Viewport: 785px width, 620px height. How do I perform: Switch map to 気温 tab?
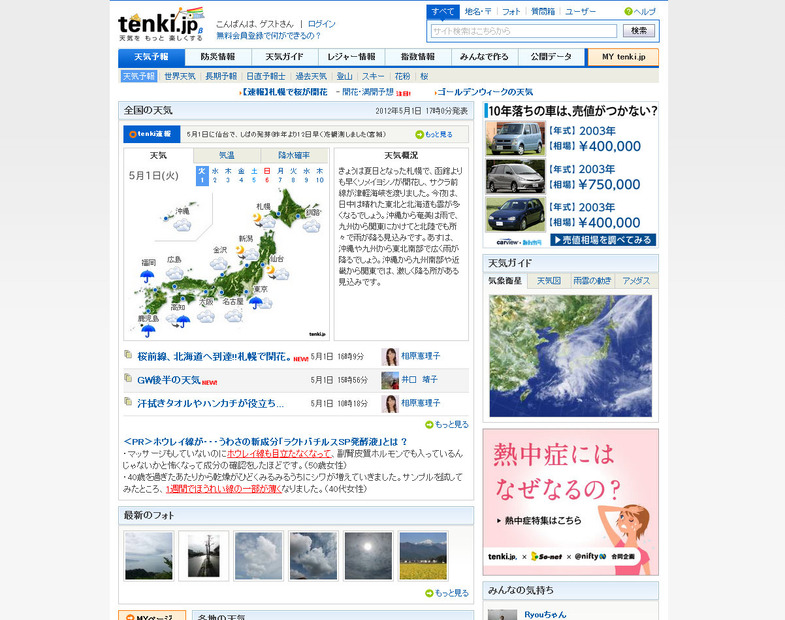click(x=227, y=155)
